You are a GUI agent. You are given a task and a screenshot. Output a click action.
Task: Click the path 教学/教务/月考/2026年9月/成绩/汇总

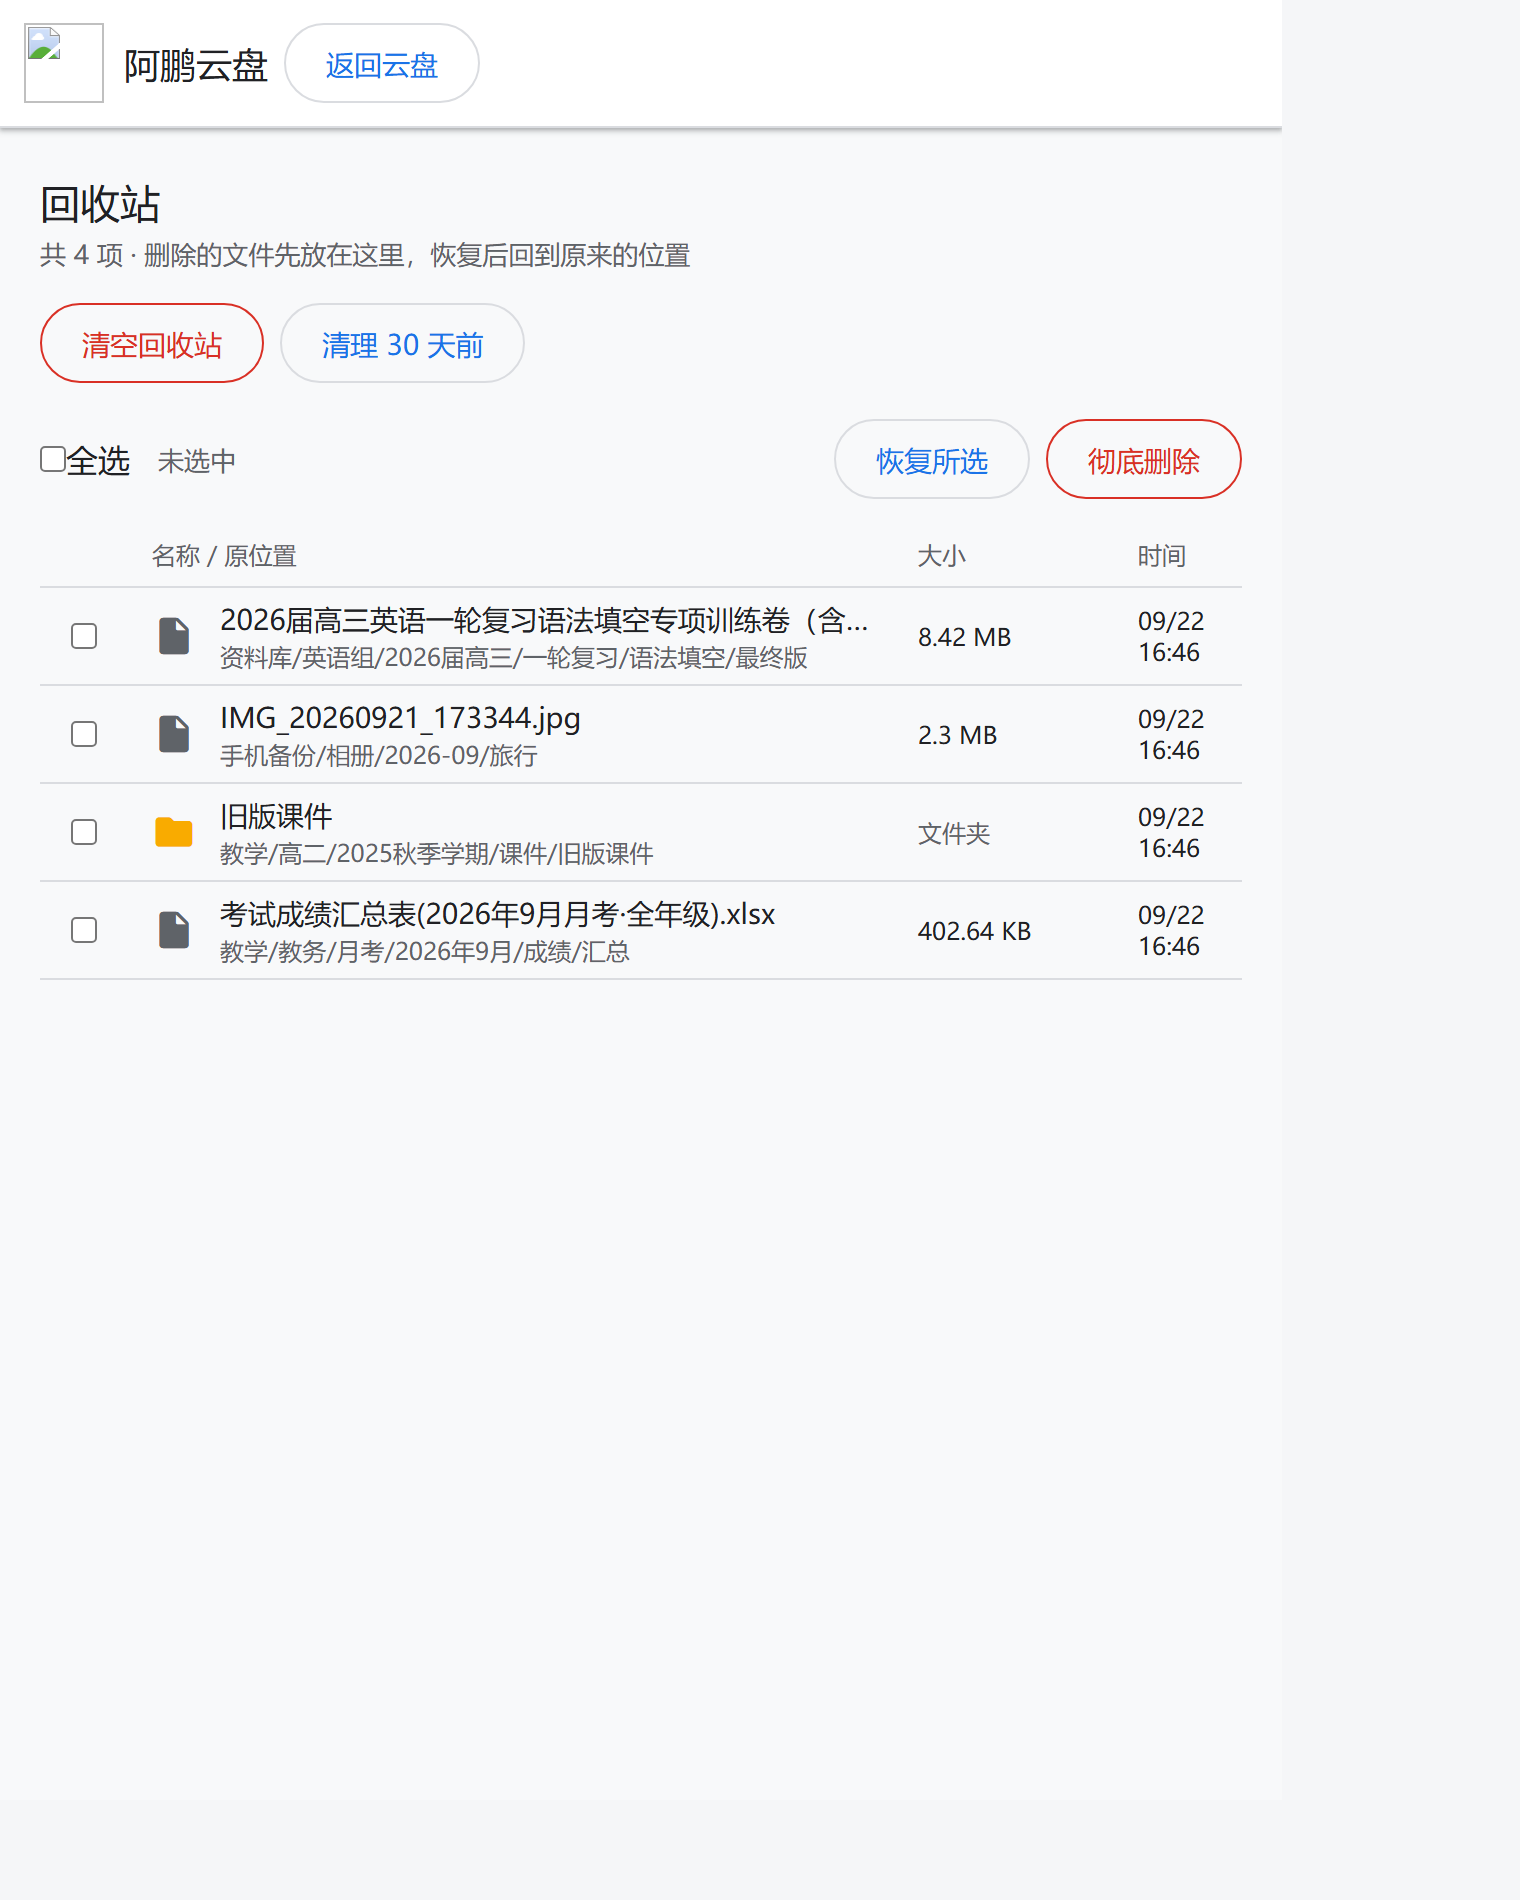pyautogui.click(x=425, y=952)
